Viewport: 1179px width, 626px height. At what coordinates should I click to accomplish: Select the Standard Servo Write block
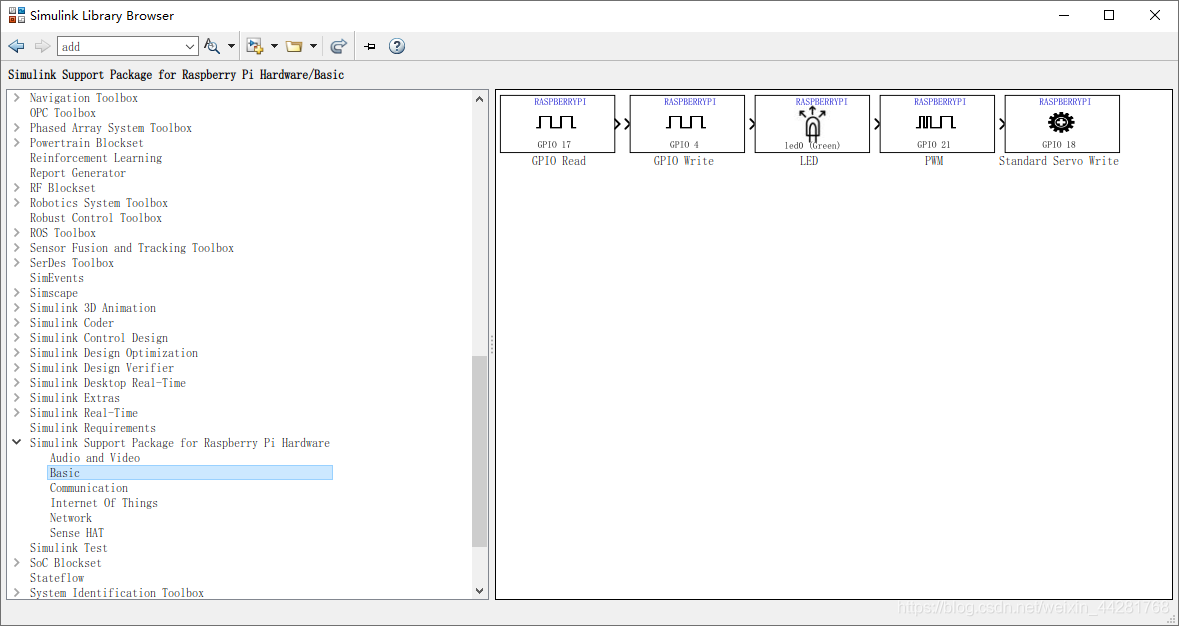pos(1062,124)
